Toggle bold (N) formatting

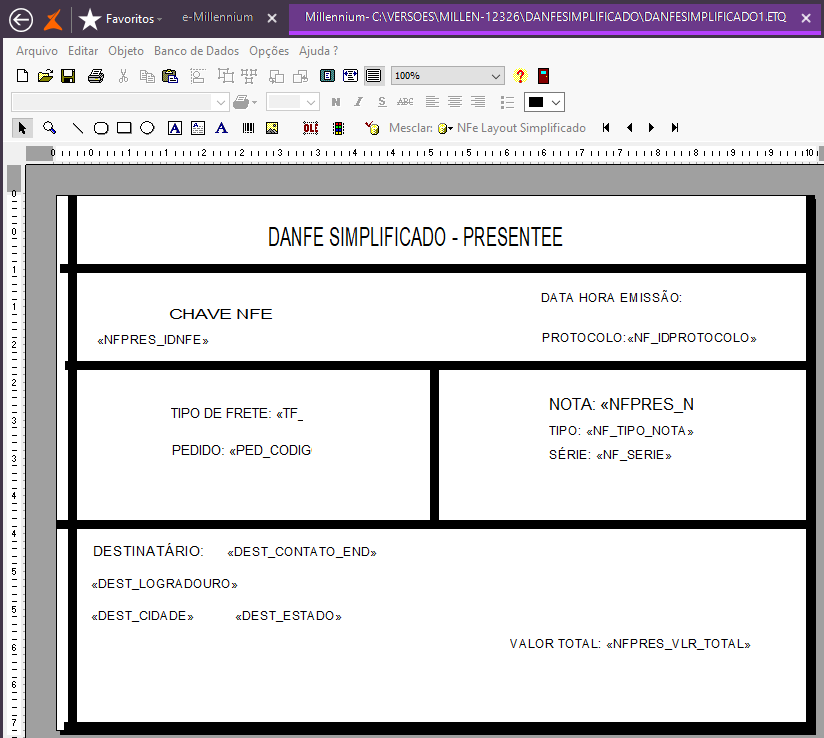[336, 102]
